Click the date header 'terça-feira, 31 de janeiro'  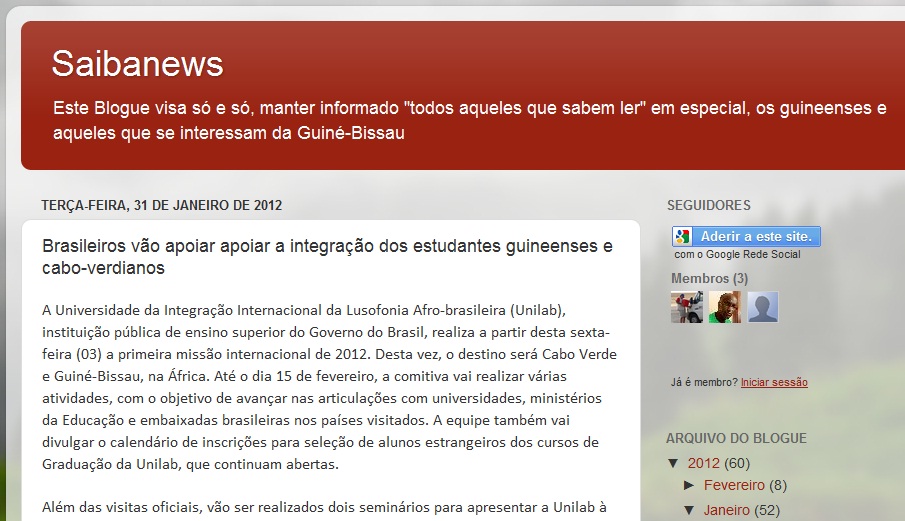coord(161,205)
